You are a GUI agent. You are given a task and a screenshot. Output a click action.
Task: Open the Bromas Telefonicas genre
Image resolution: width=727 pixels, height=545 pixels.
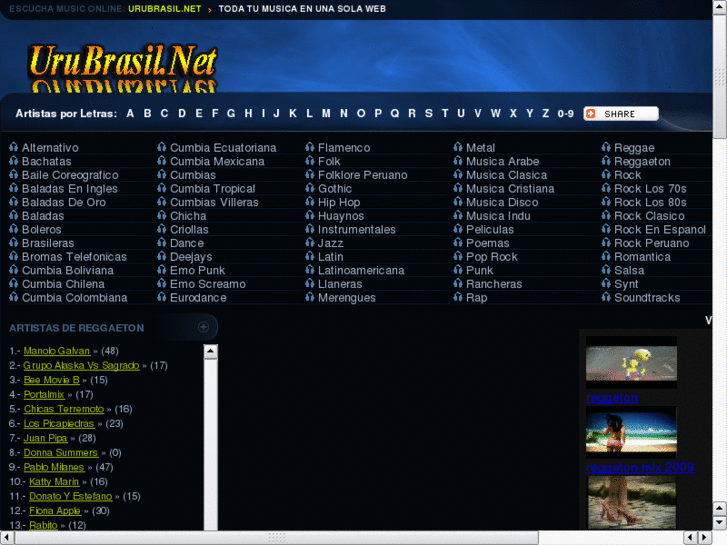point(74,256)
